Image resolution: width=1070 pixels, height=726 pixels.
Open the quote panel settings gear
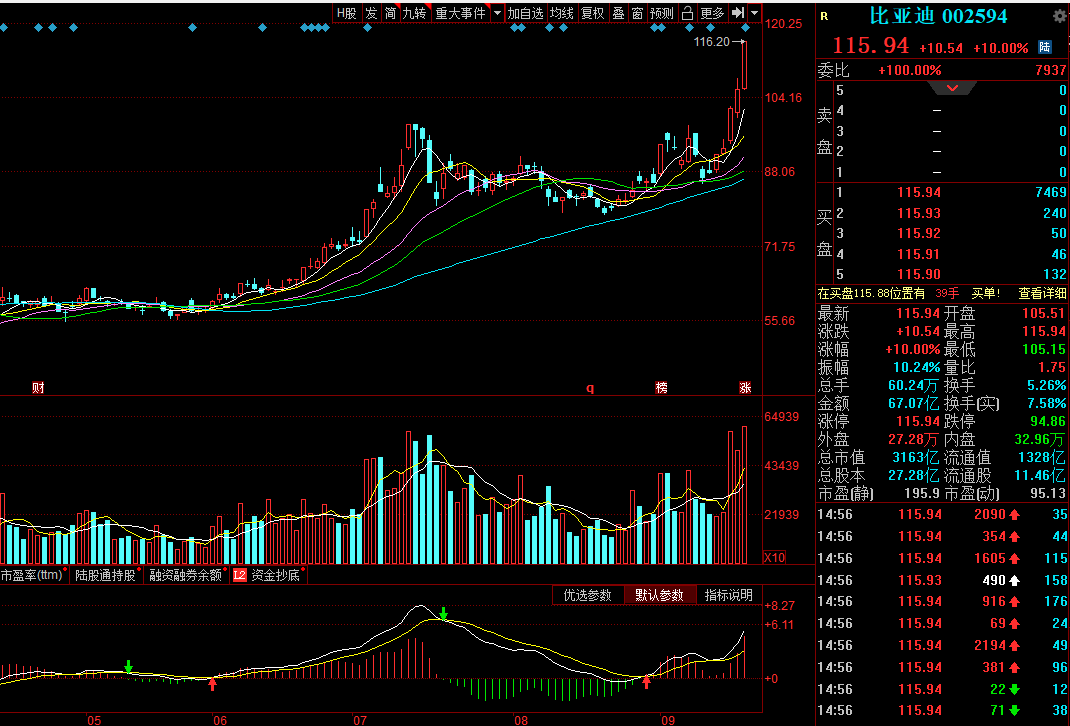pos(1060,16)
